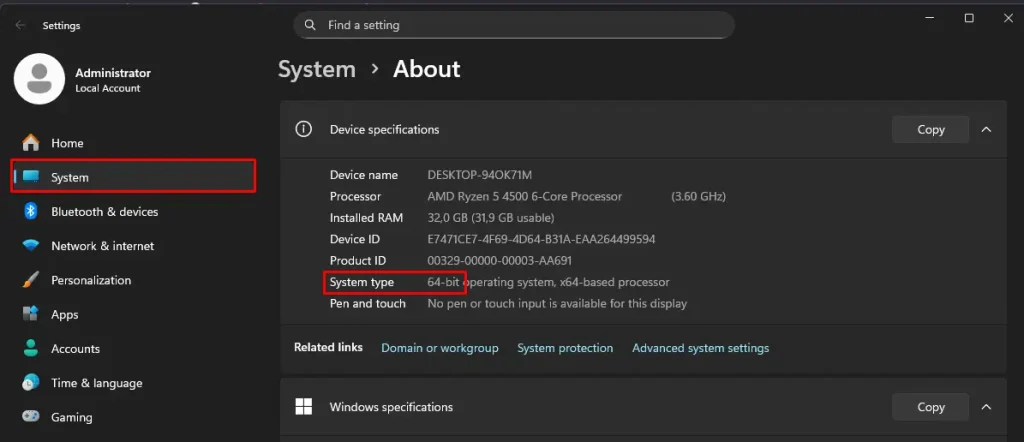Open Personalization settings

pos(133,280)
